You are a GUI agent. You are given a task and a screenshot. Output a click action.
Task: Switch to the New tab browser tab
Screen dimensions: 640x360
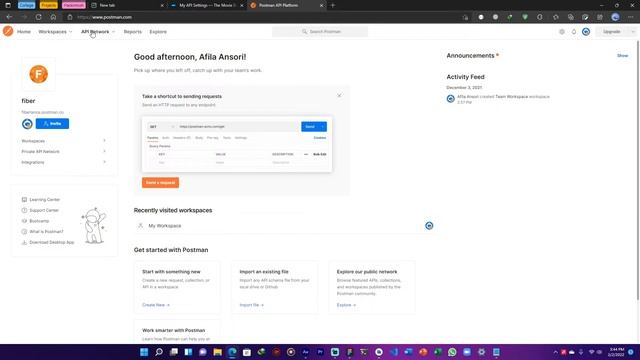coord(127,5)
